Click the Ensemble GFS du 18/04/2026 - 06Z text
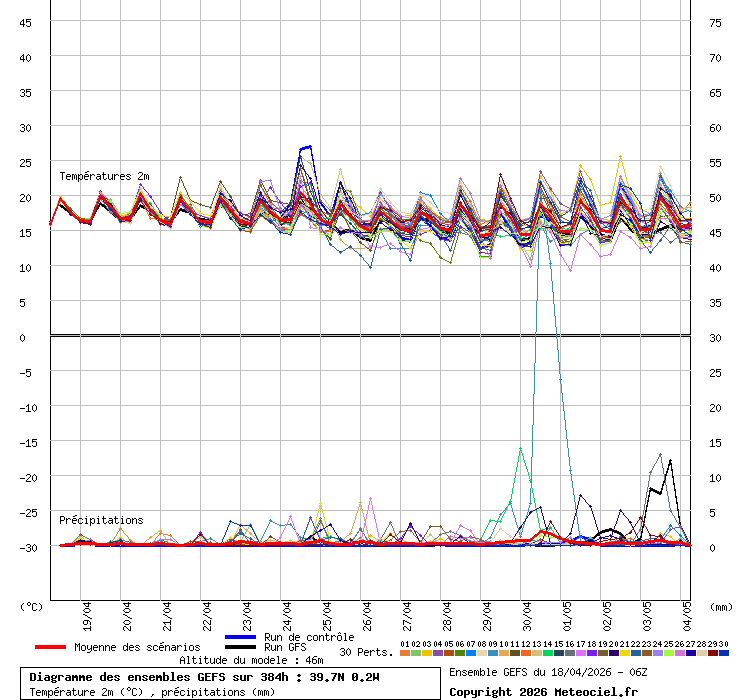740x700 pixels. coord(546,672)
